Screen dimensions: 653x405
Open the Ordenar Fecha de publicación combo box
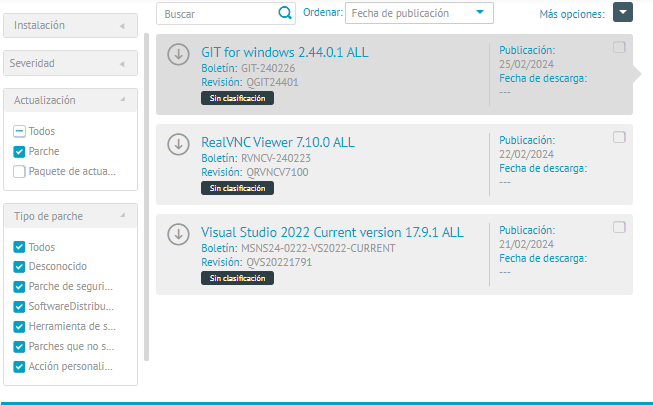pos(419,13)
